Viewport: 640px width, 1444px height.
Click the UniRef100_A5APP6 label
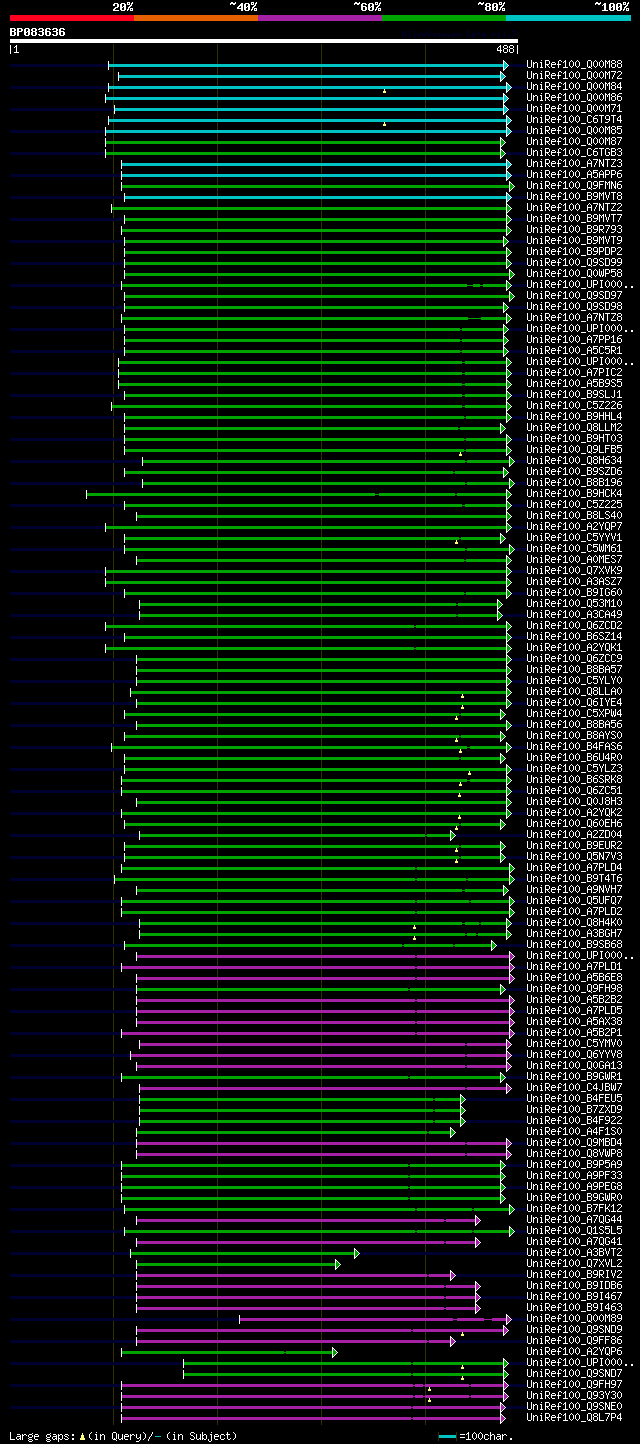click(x=574, y=174)
